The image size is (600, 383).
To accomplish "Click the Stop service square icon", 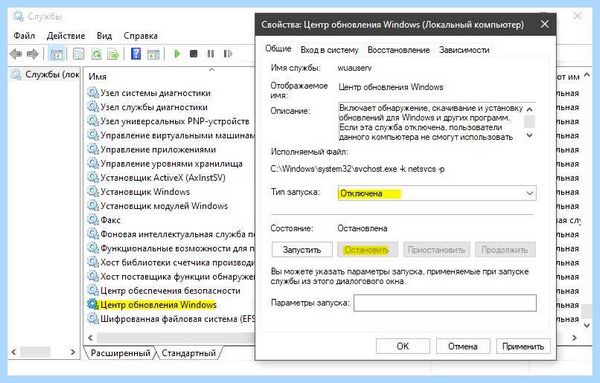I will coord(194,54).
